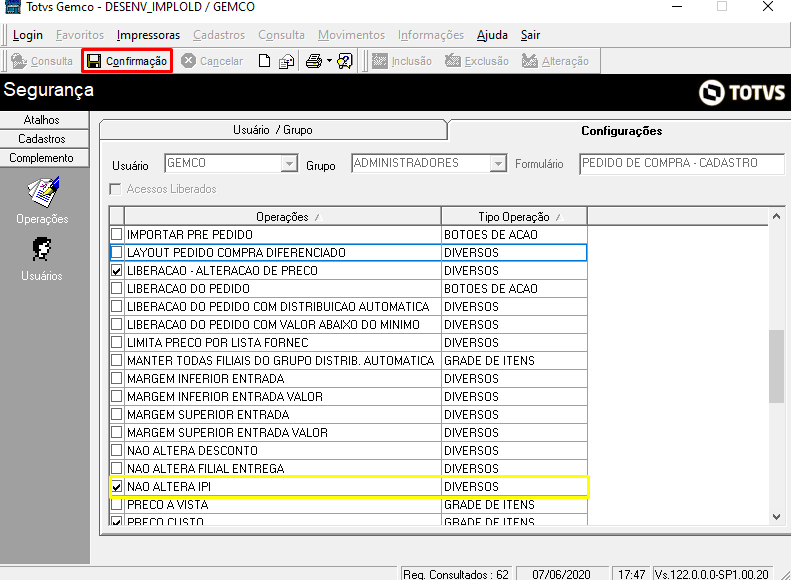Uncheck NAO ALTERA IPI checkbox
Image resolution: width=791 pixels, height=580 pixels.
[117, 487]
